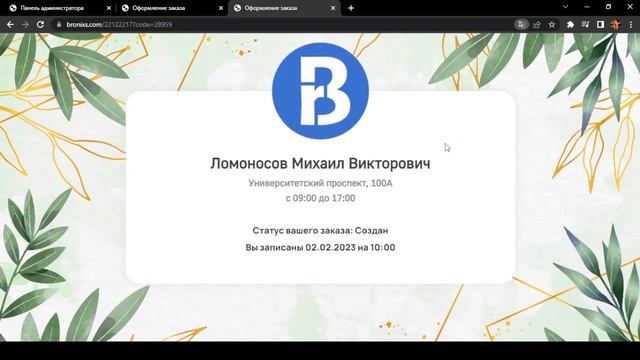Close the Панель администратора tab
640x360 pixels.
pyautogui.click(x=109, y=8)
